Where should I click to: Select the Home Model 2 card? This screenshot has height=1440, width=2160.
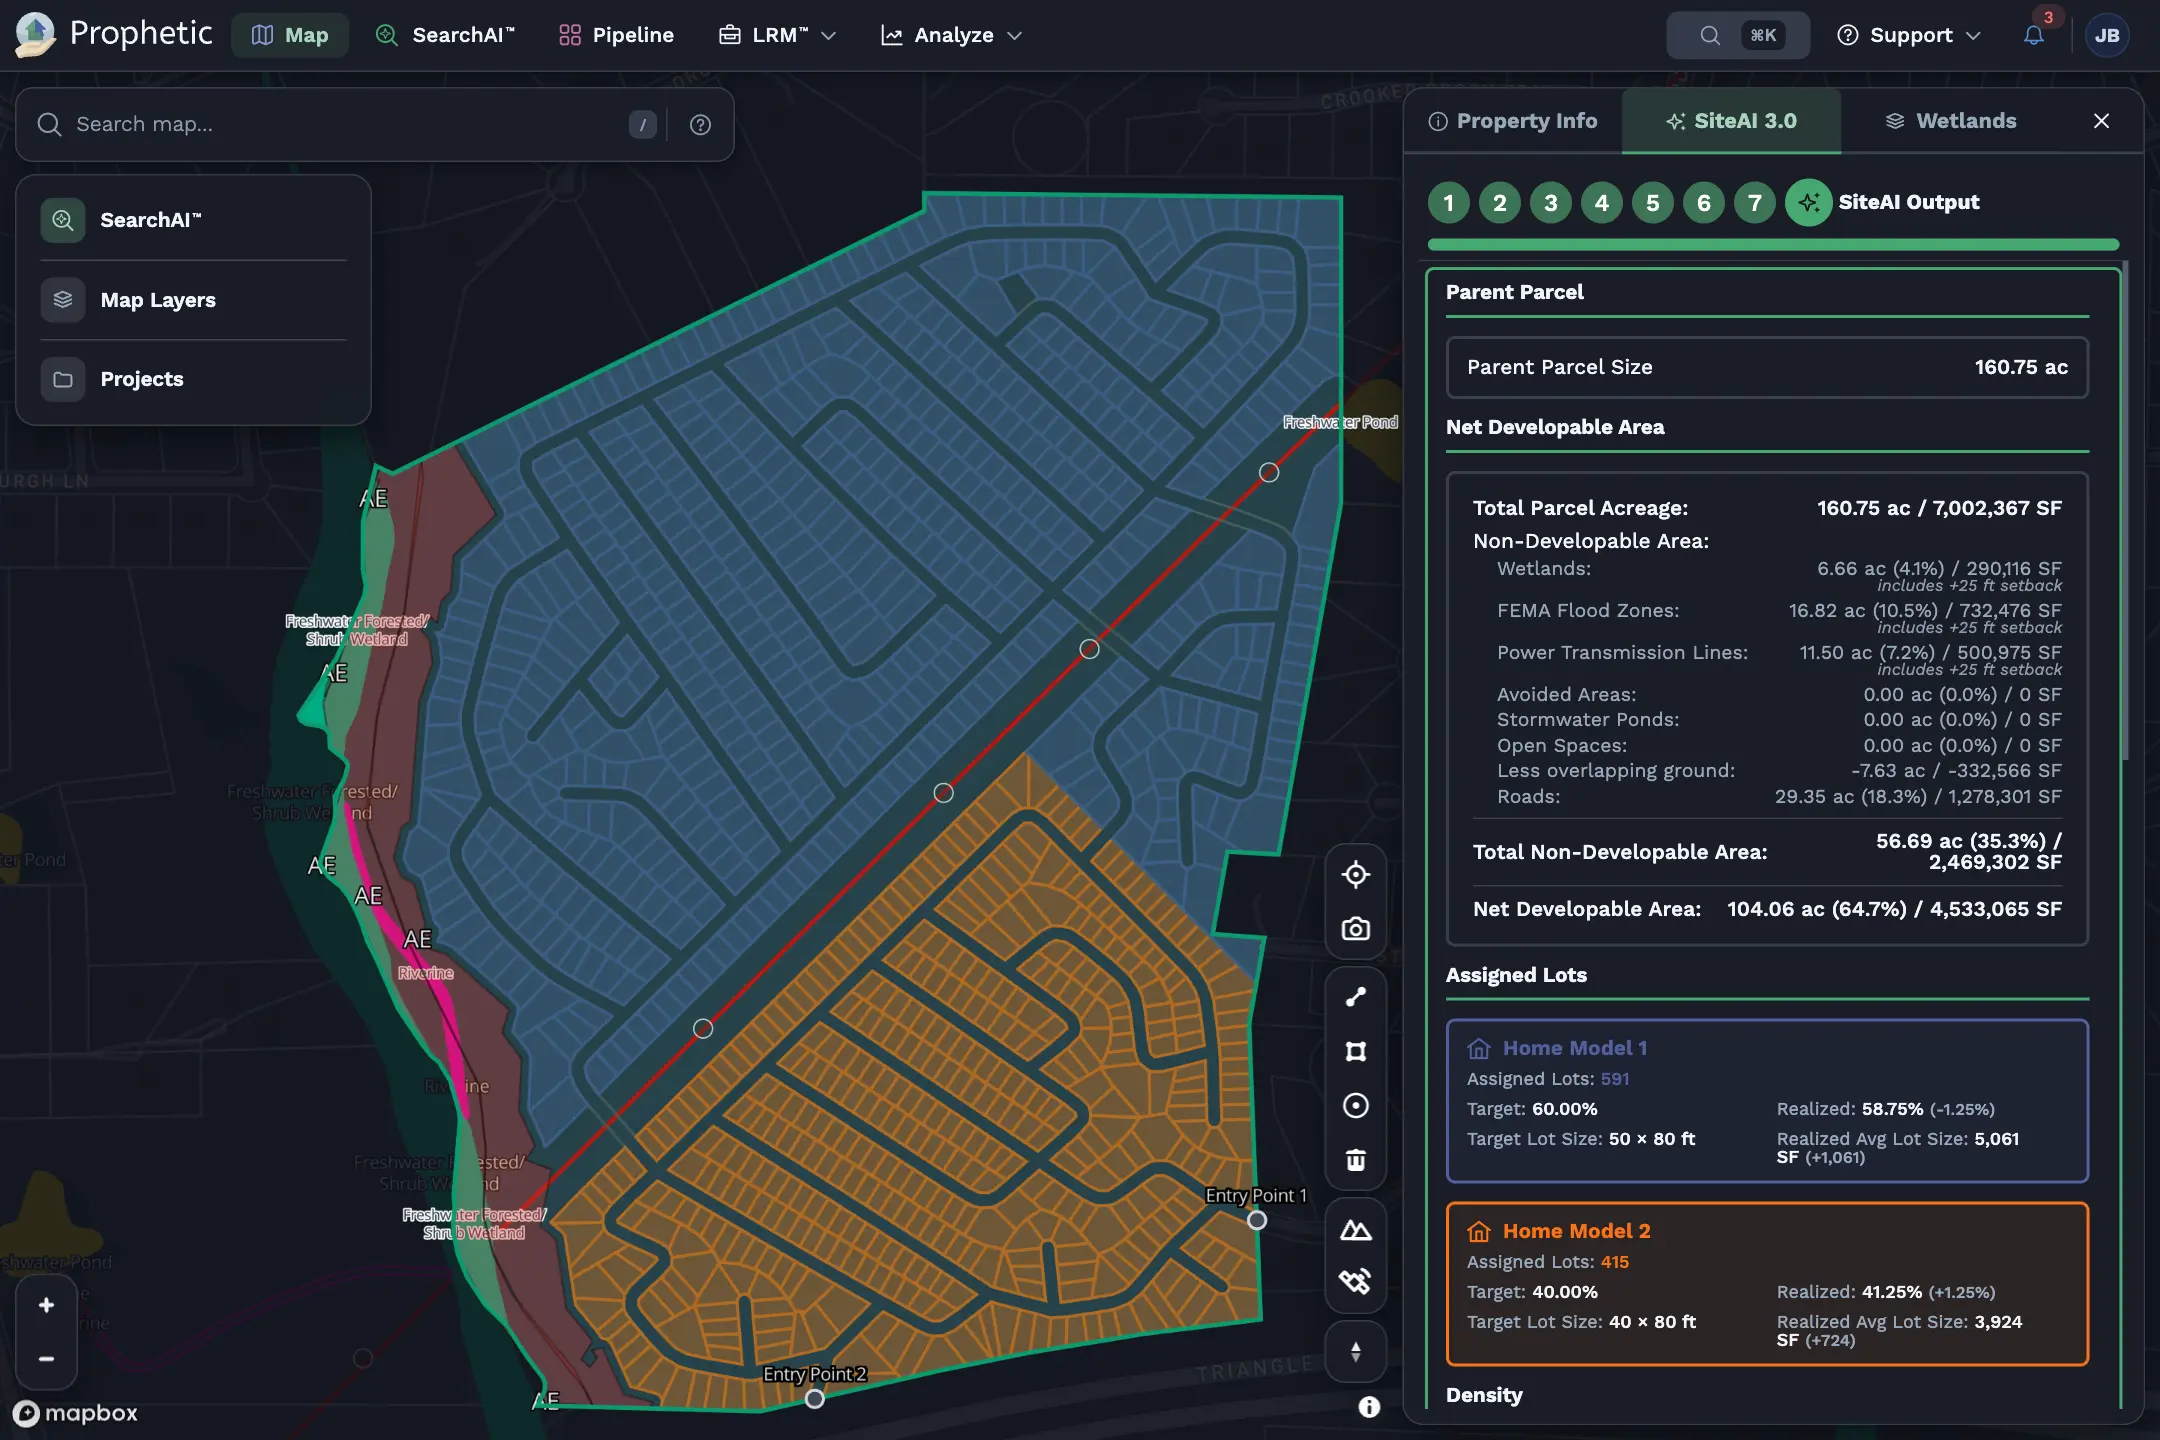(x=1767, y=1284)
